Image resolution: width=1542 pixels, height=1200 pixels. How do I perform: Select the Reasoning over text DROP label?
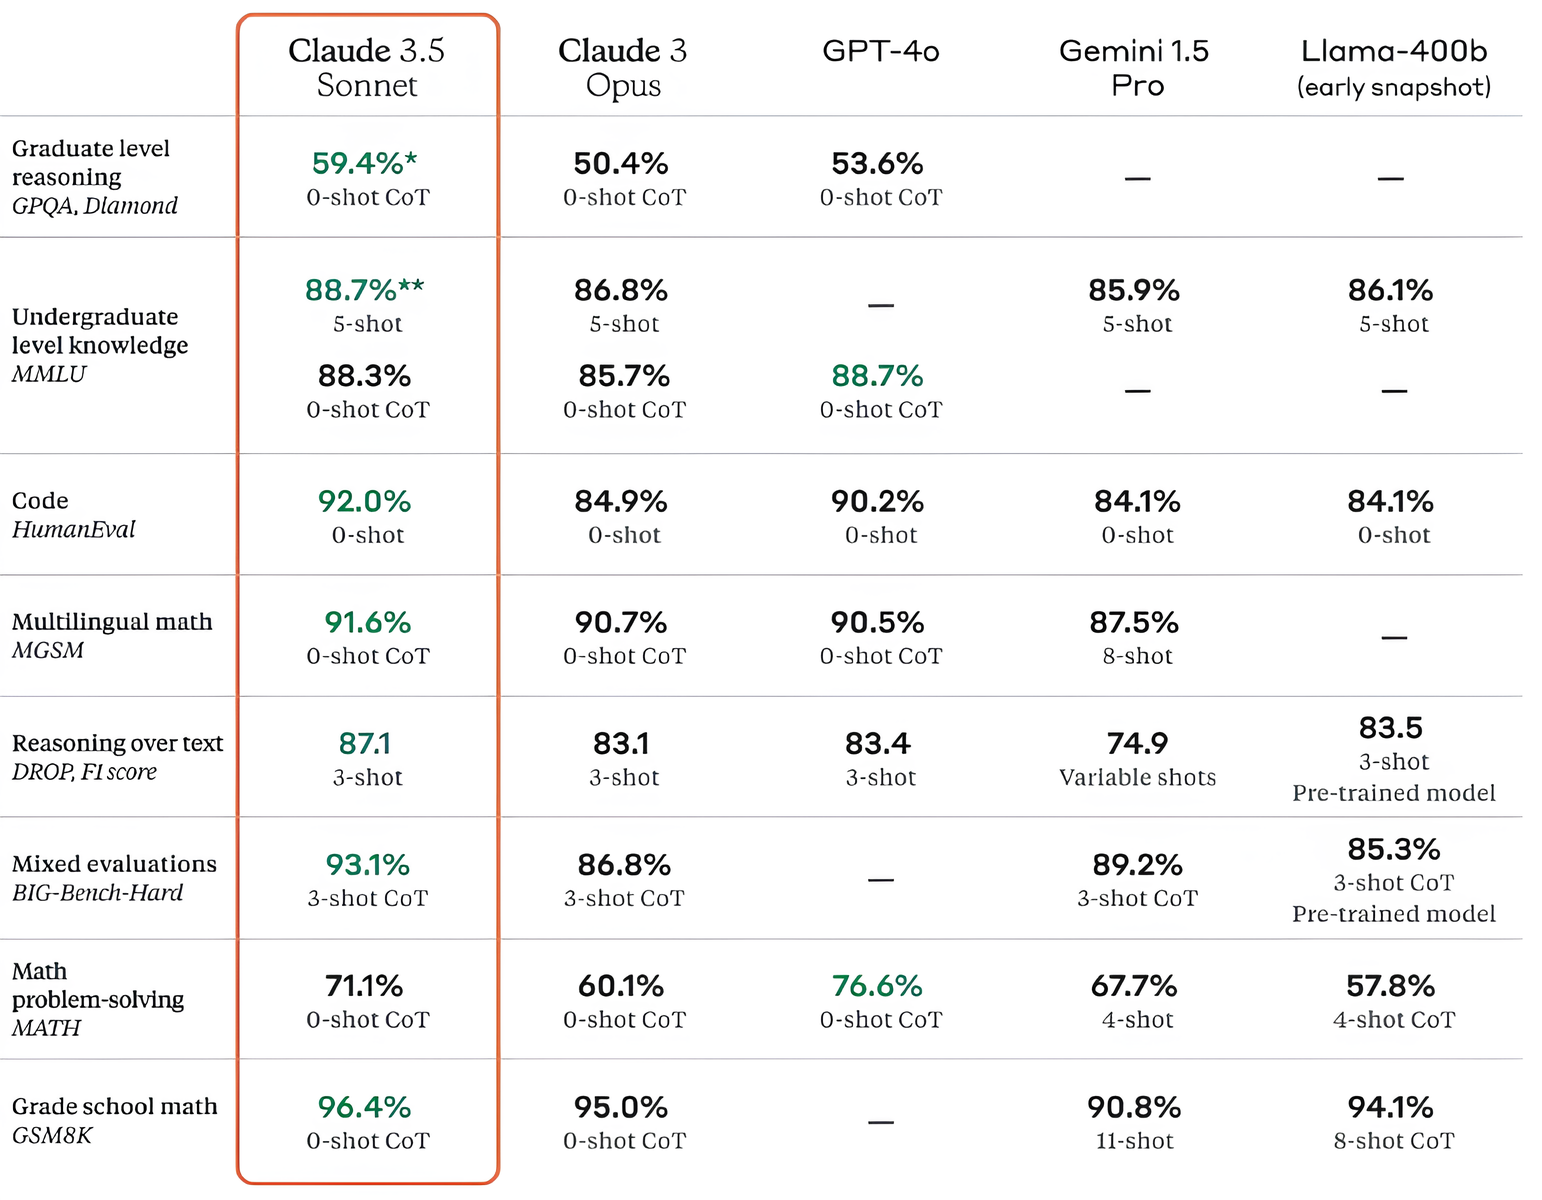tap(117, 757)
